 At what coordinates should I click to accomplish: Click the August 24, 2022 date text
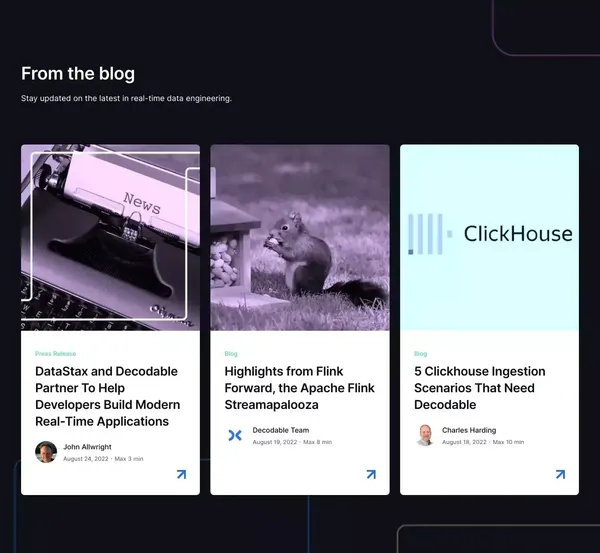pyautogui.click(x=86, y=458)
